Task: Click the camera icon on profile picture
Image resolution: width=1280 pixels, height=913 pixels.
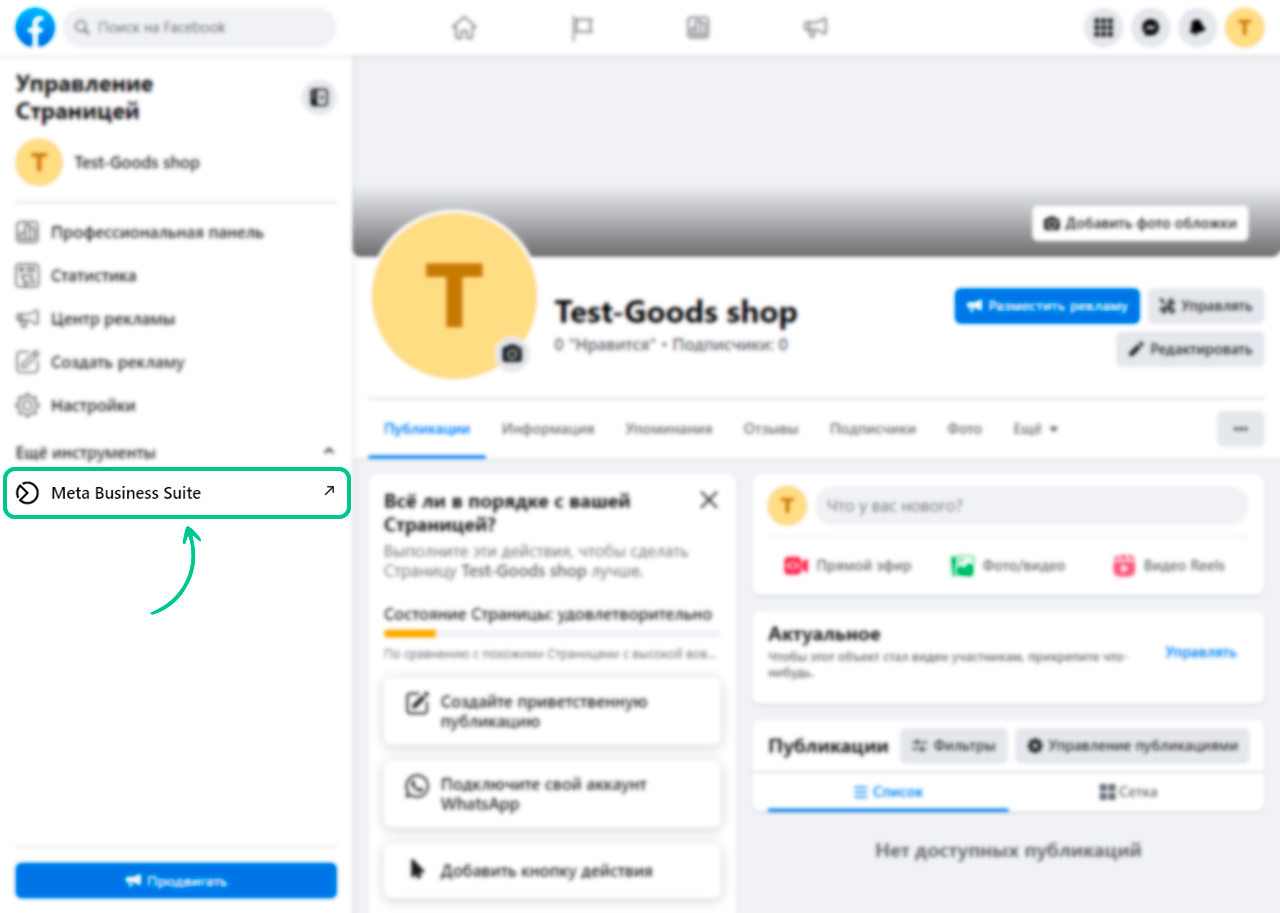Action: [512, 353]
